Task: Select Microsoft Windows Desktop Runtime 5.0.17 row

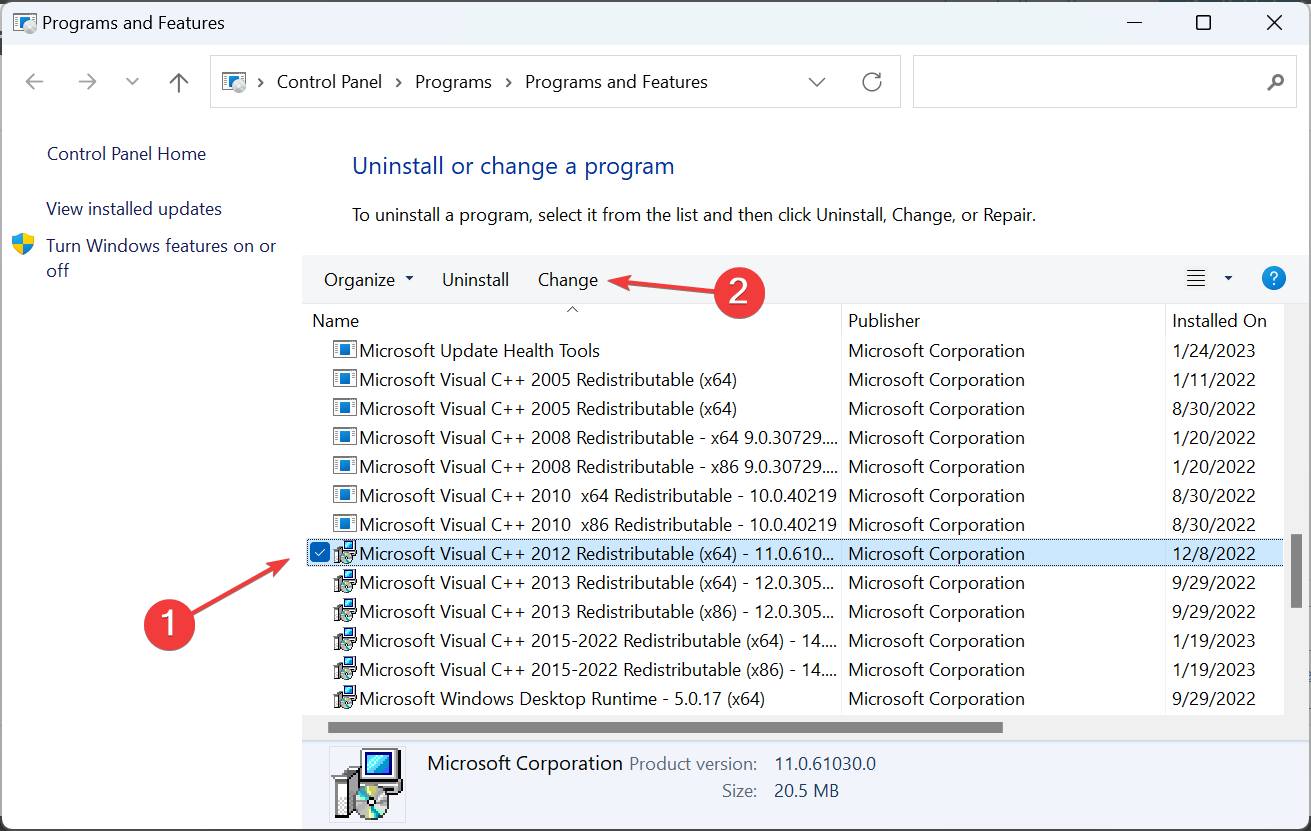Action: (x=794, y=699)
